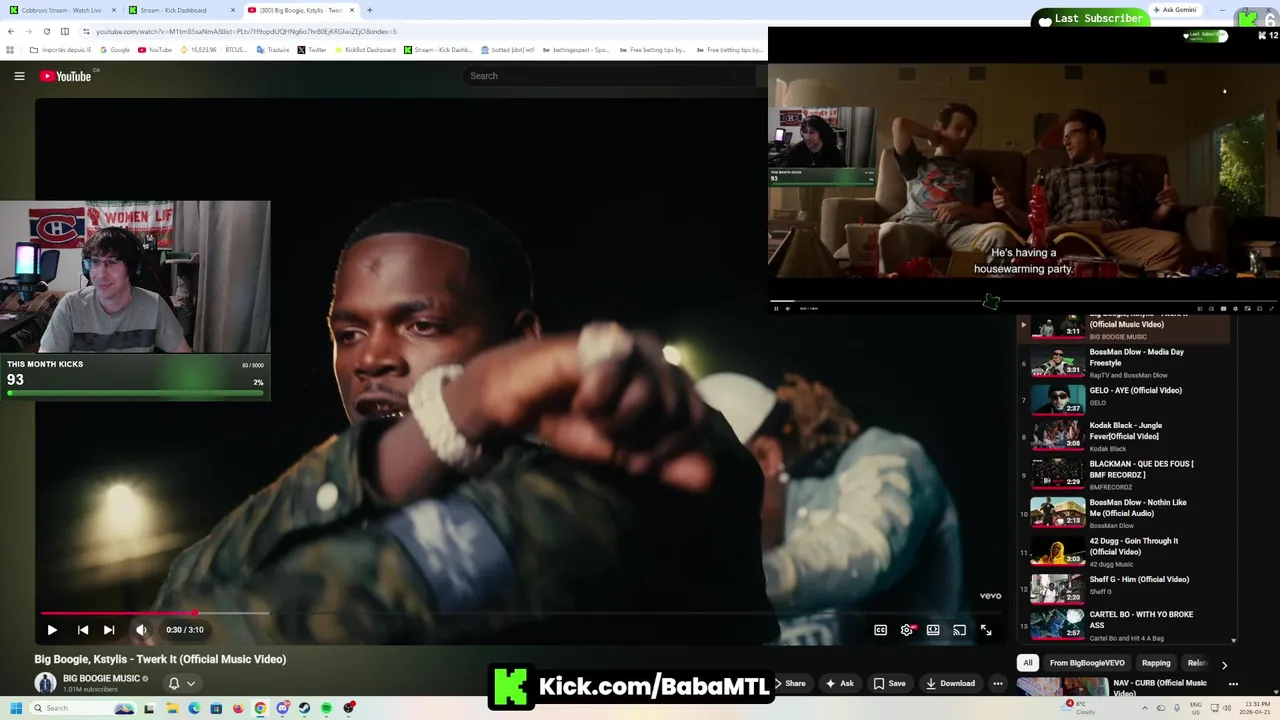Open the YouTube hamburger guide menu

(19, 76)
